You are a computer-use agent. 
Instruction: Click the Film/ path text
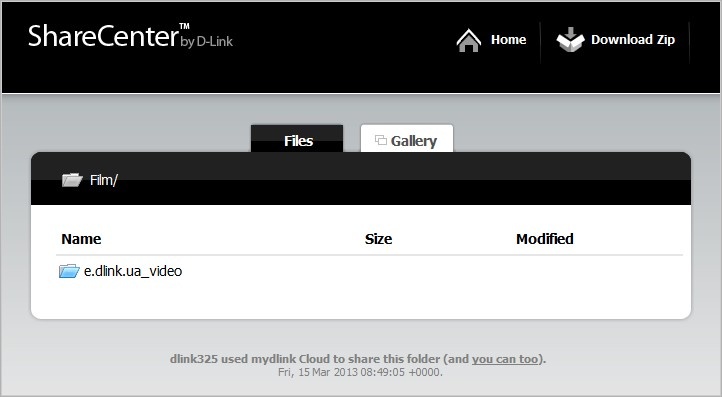pos(104,180)
